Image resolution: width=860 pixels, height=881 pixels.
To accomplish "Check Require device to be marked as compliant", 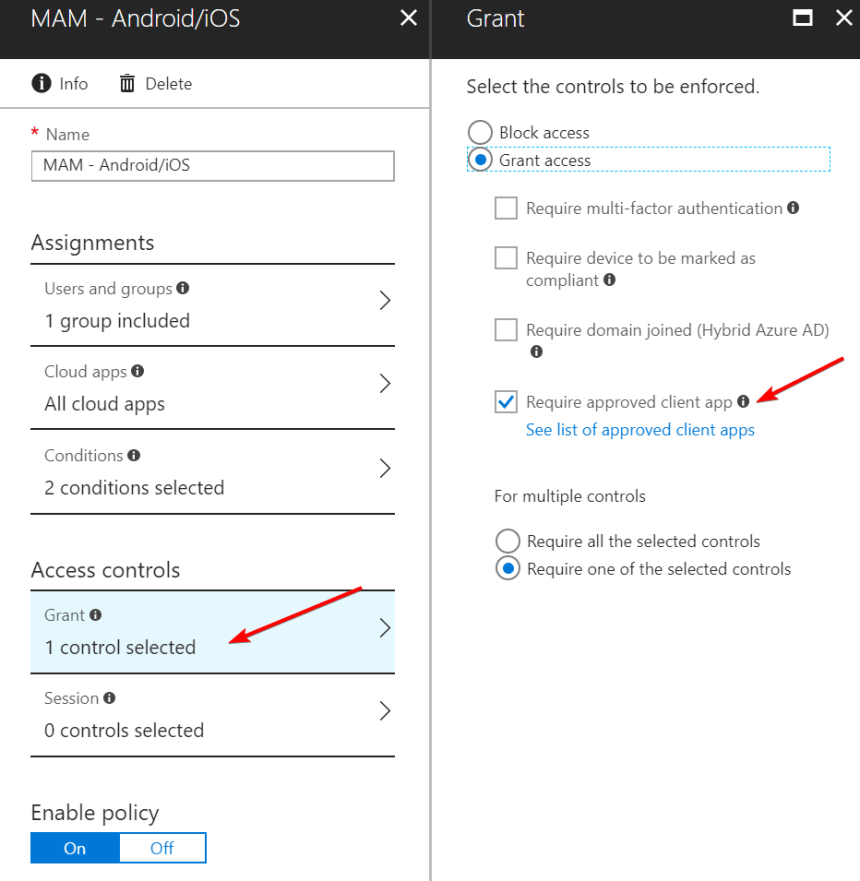I will tap(506, 258).
